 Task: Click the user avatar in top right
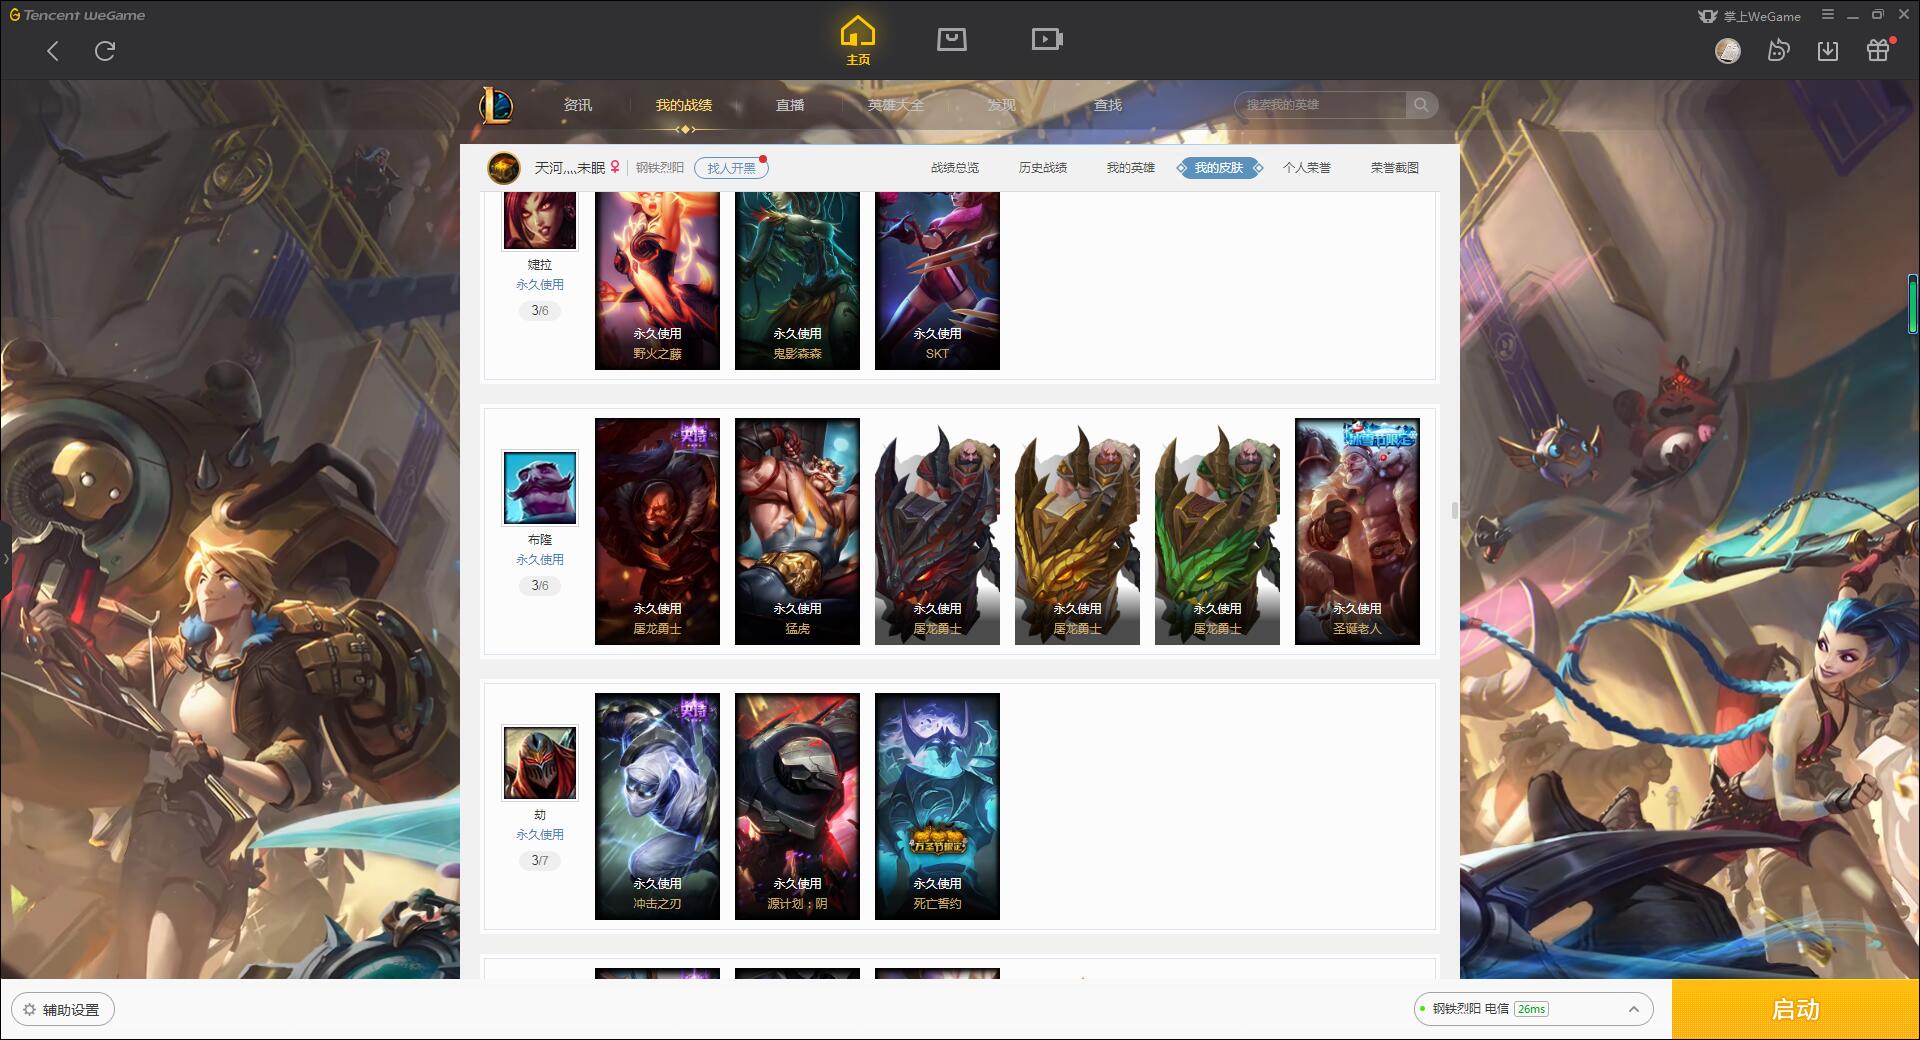coord(1728,51)
